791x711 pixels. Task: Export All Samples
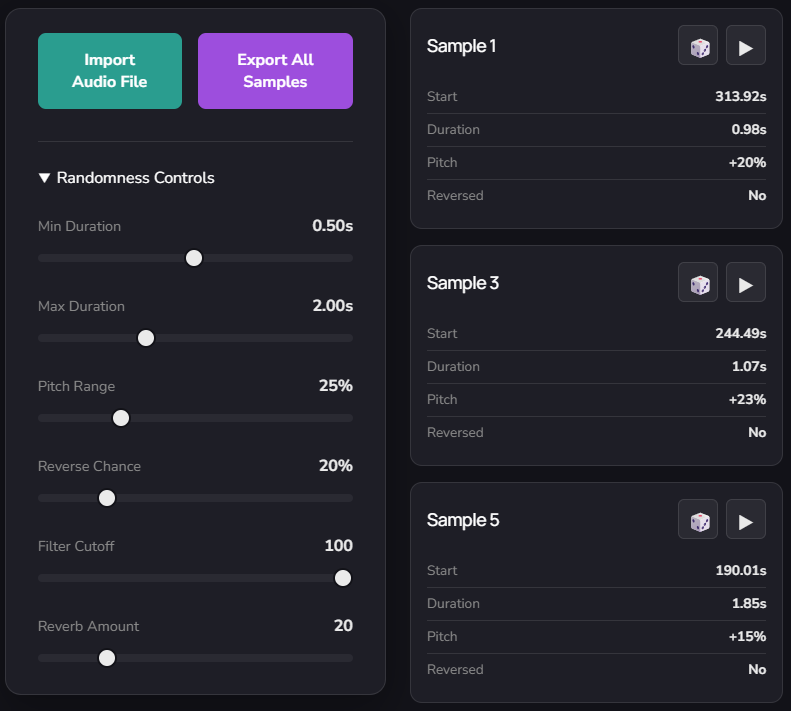pyautogui.click(x=275, y=71)
